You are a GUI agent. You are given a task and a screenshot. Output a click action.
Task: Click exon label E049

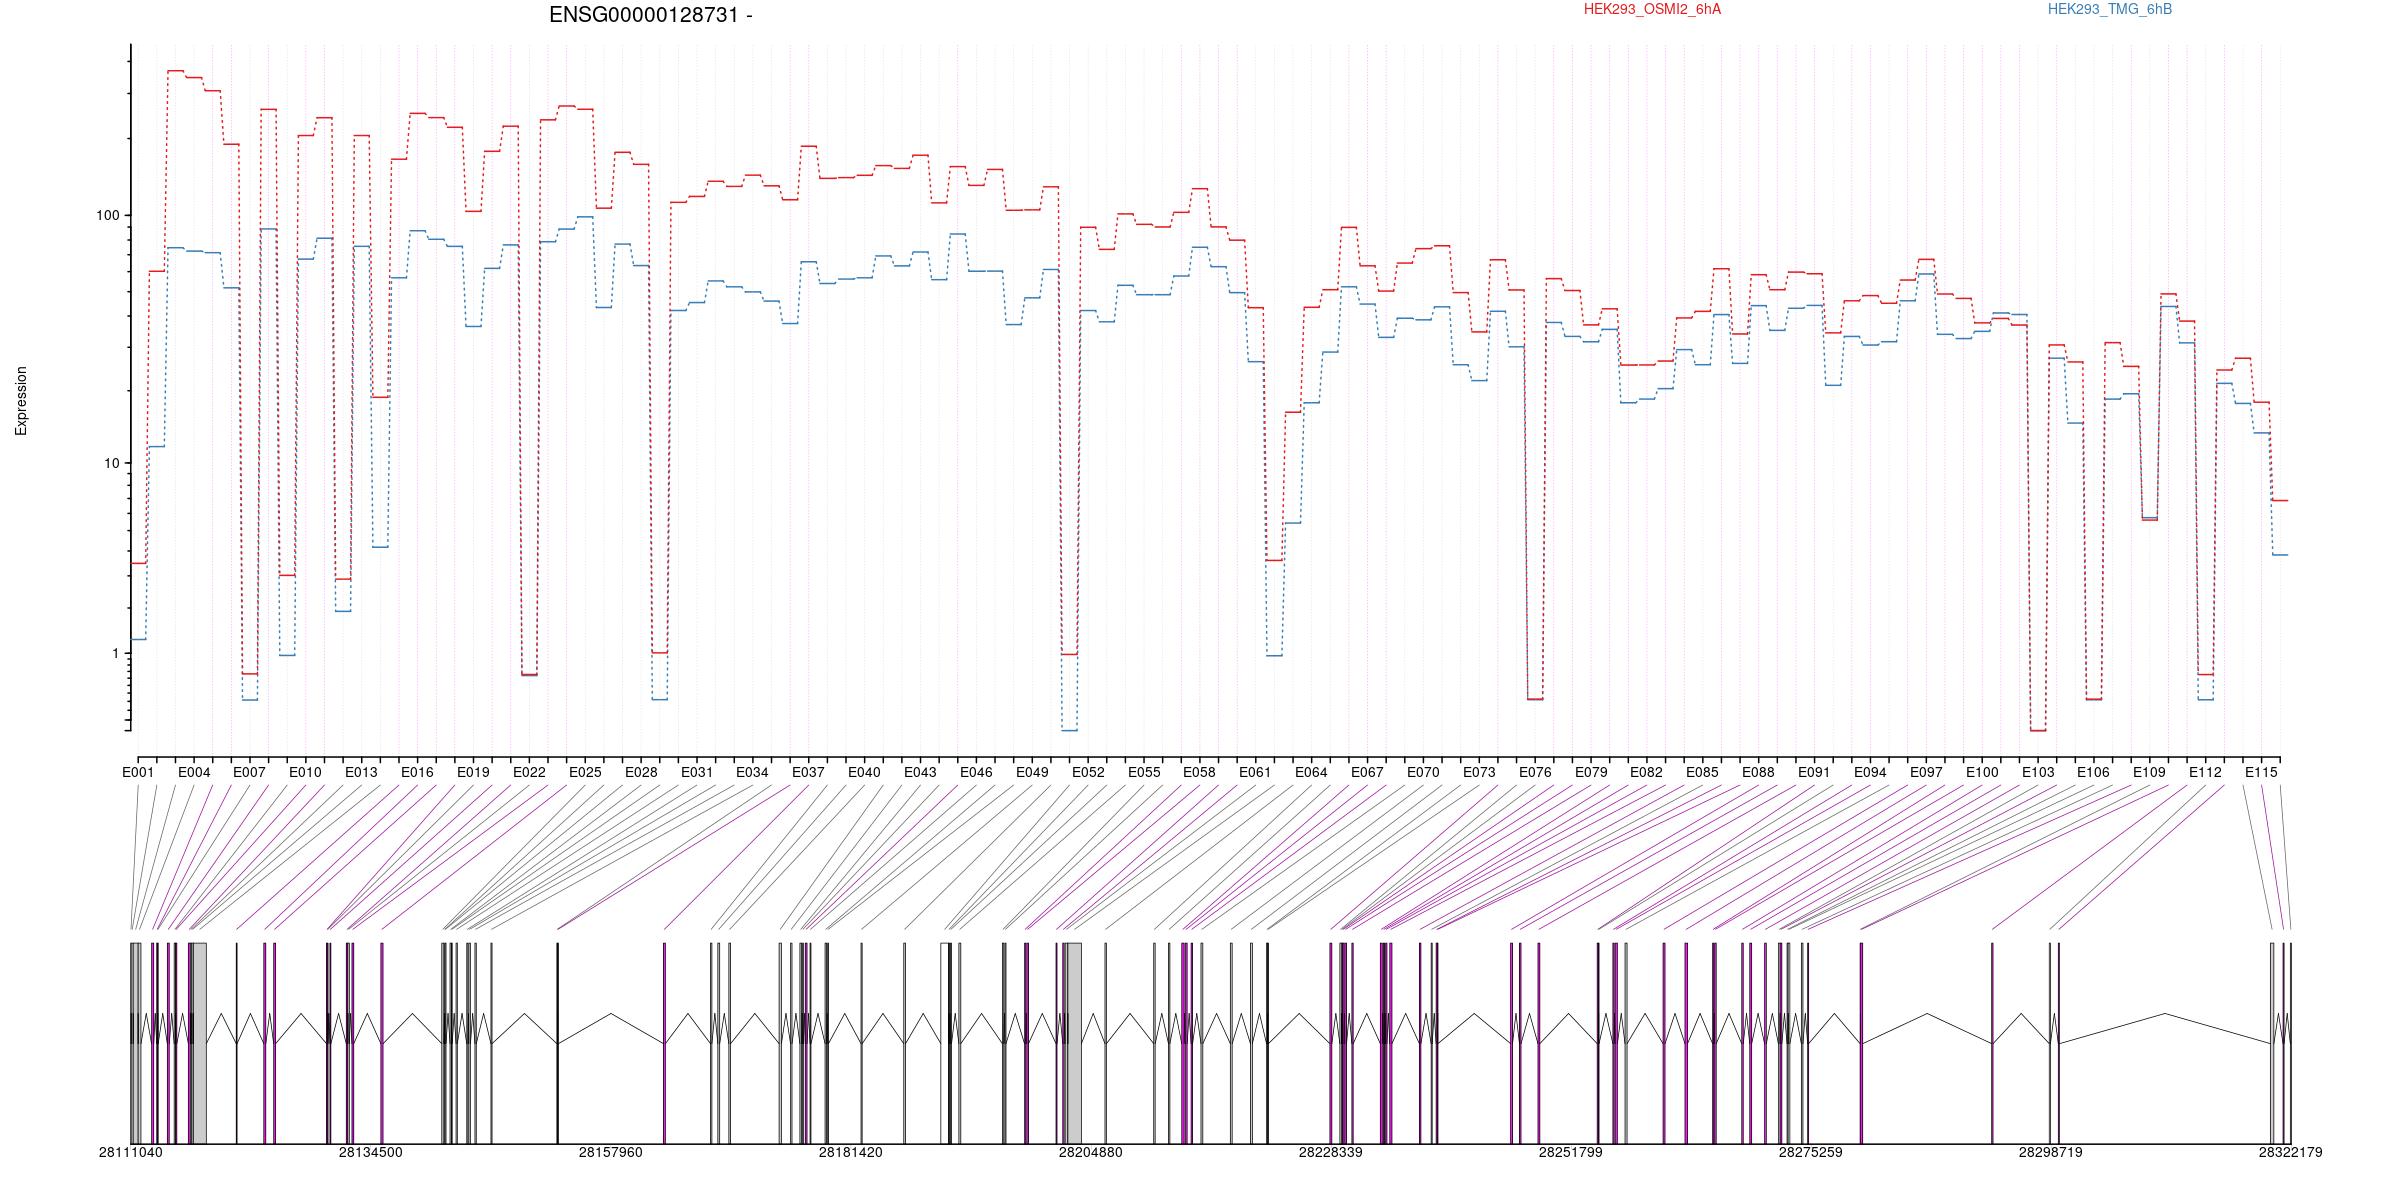coord(1032,772)
